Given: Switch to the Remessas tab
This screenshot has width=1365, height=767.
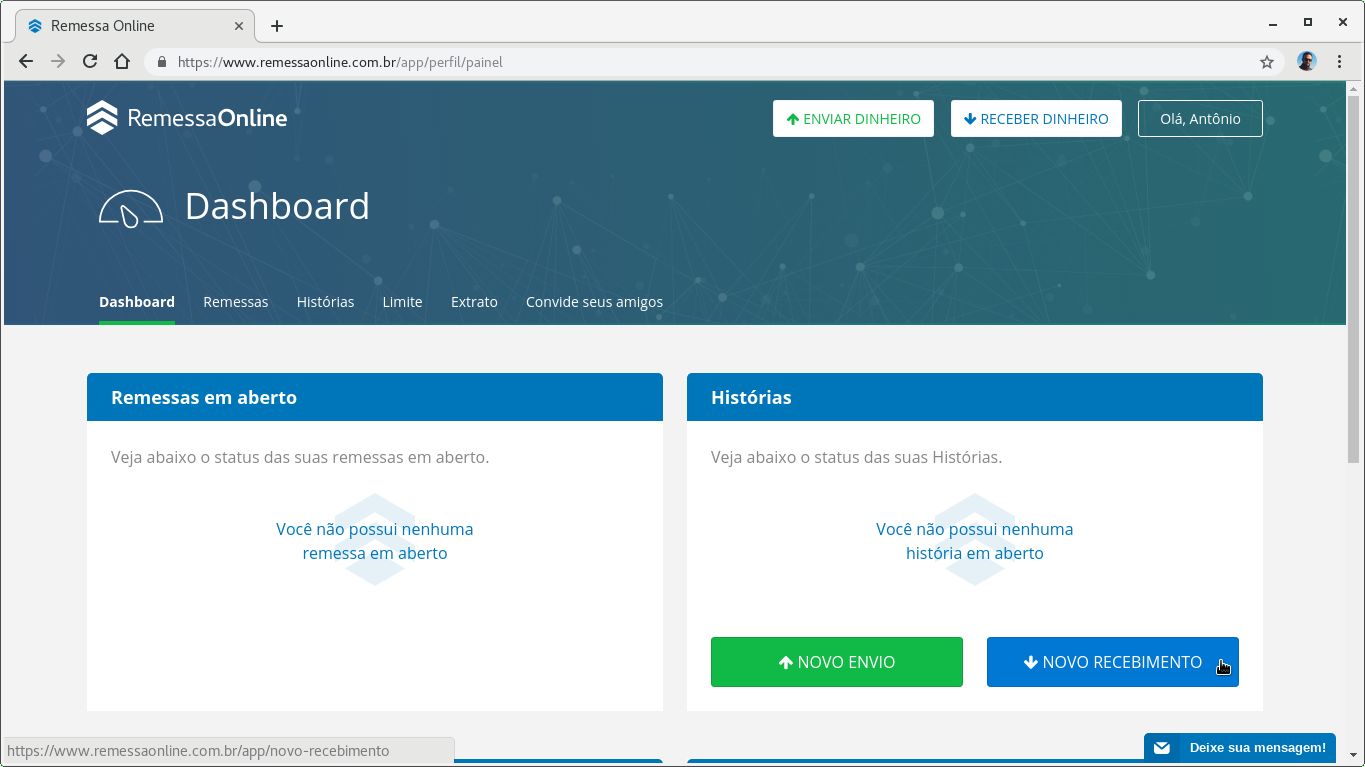Looking at the screenshot, I should point(236,302).
